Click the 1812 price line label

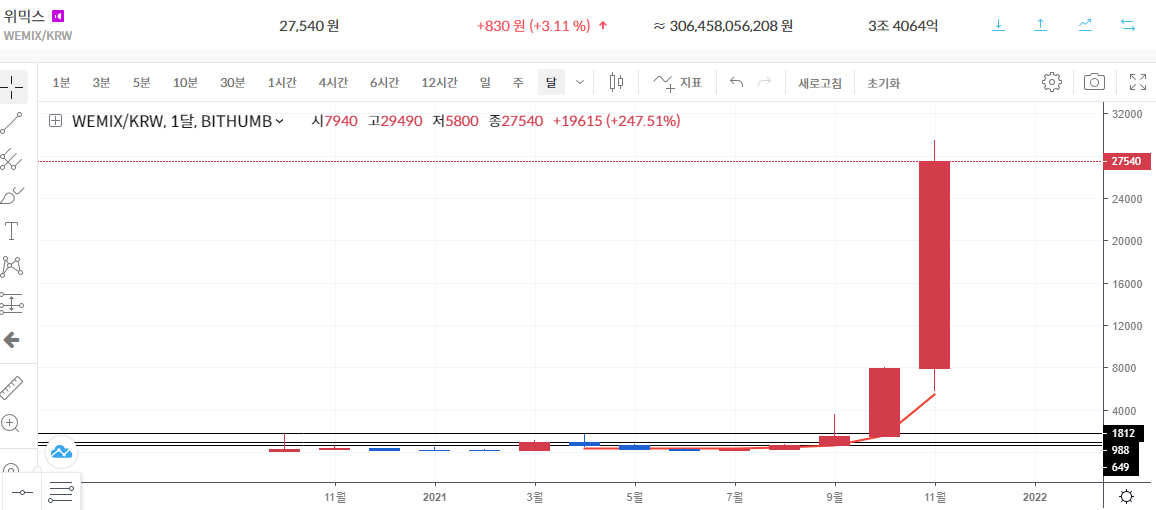1124,433
